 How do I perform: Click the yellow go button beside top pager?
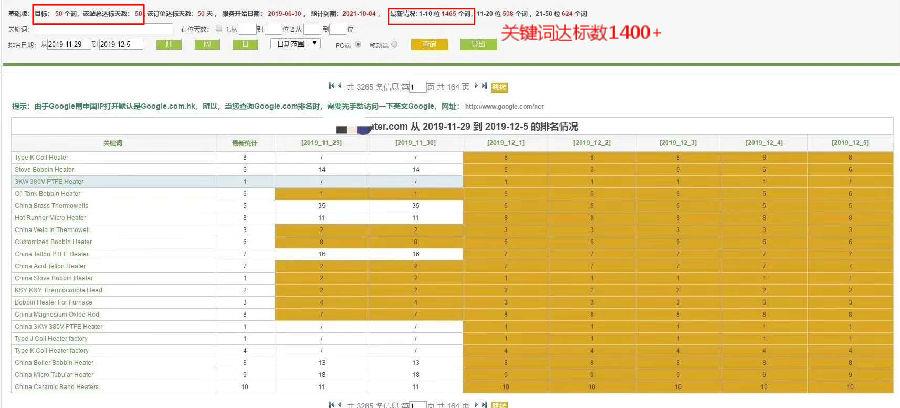click(499, 87)
